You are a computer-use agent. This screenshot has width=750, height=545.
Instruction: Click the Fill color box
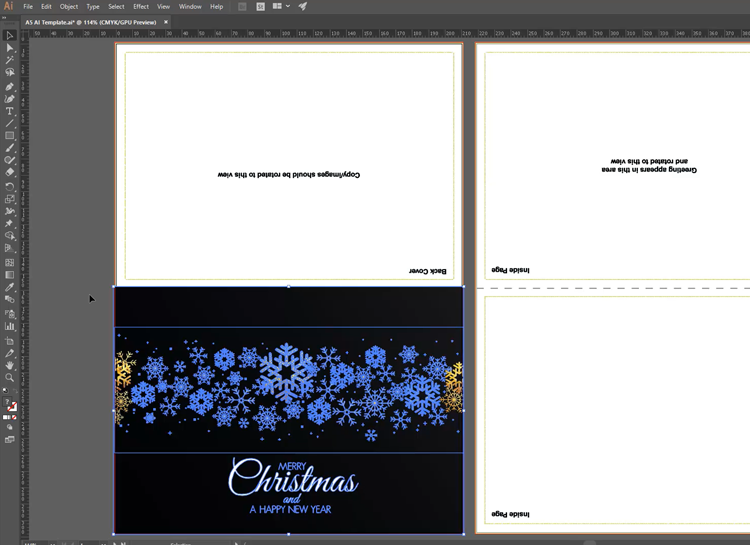pos(7,403)
